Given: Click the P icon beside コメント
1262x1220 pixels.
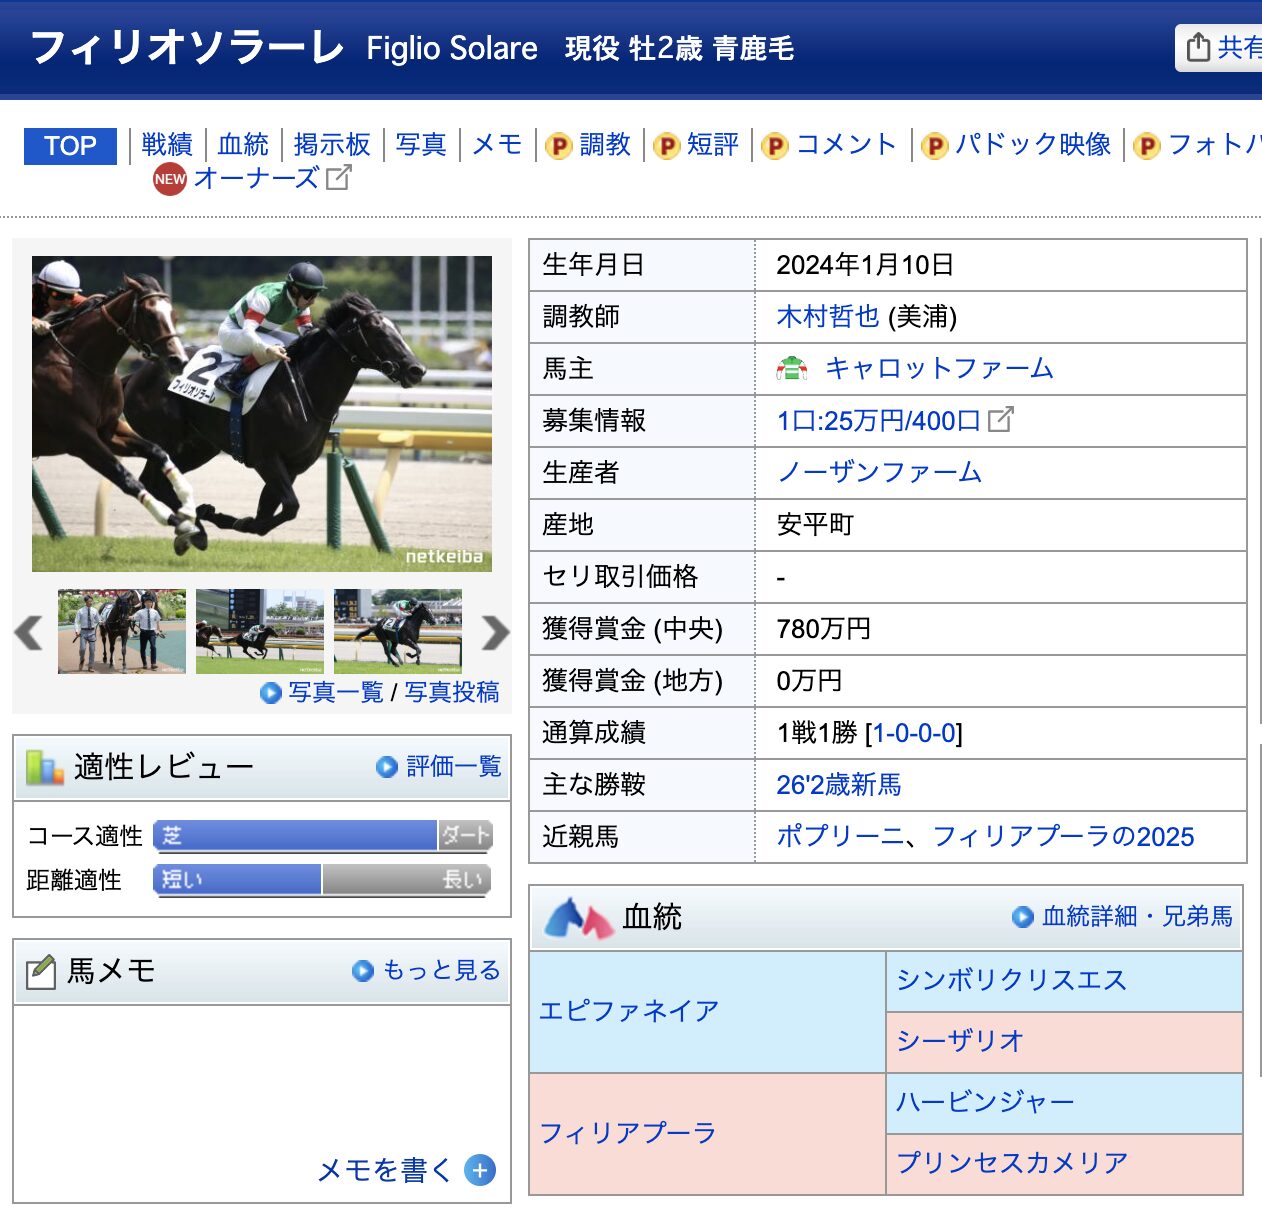Looking at the screenshot, I should click(775, 146).
